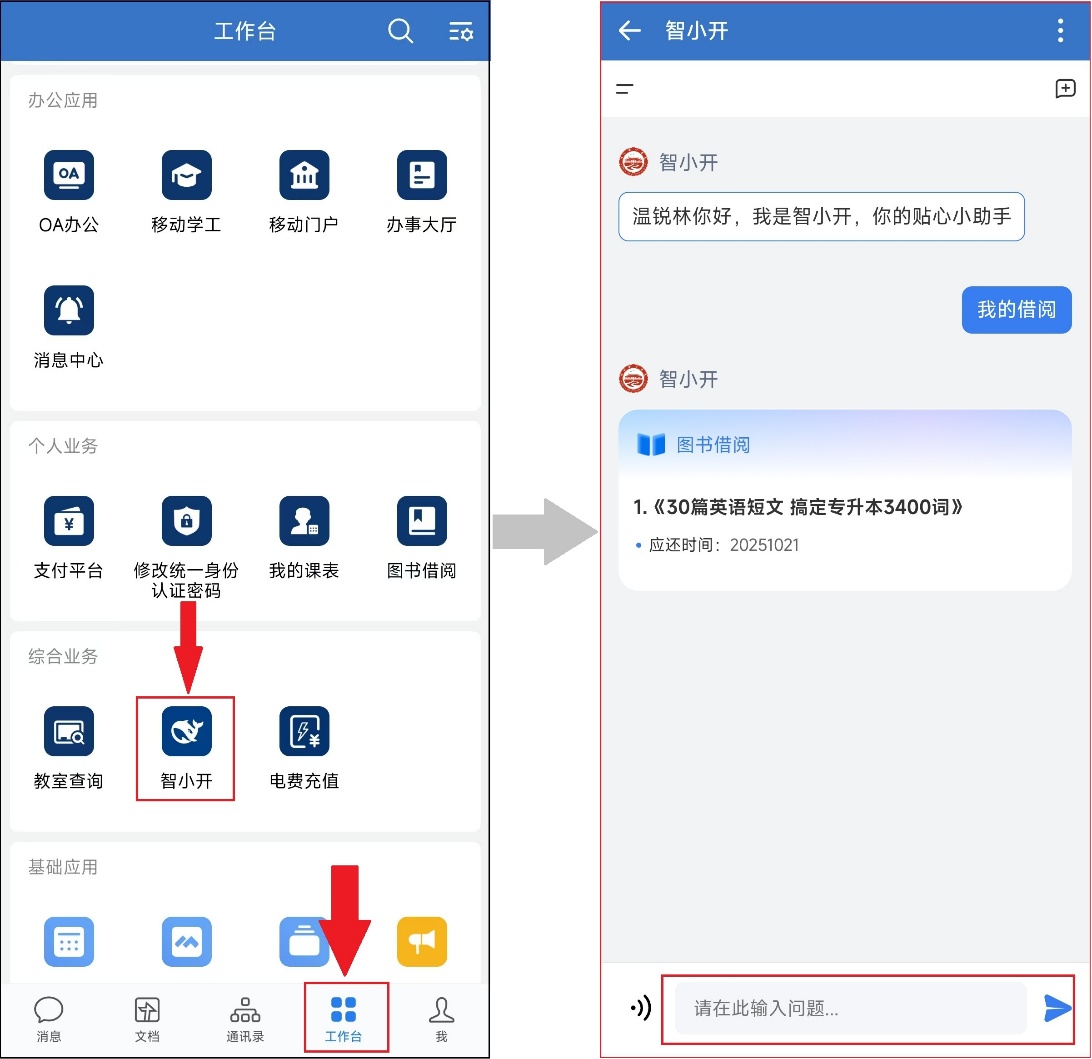Open the 支付平台 payment app
This screenshot has width=1092, height=1059.
(68, 521)
